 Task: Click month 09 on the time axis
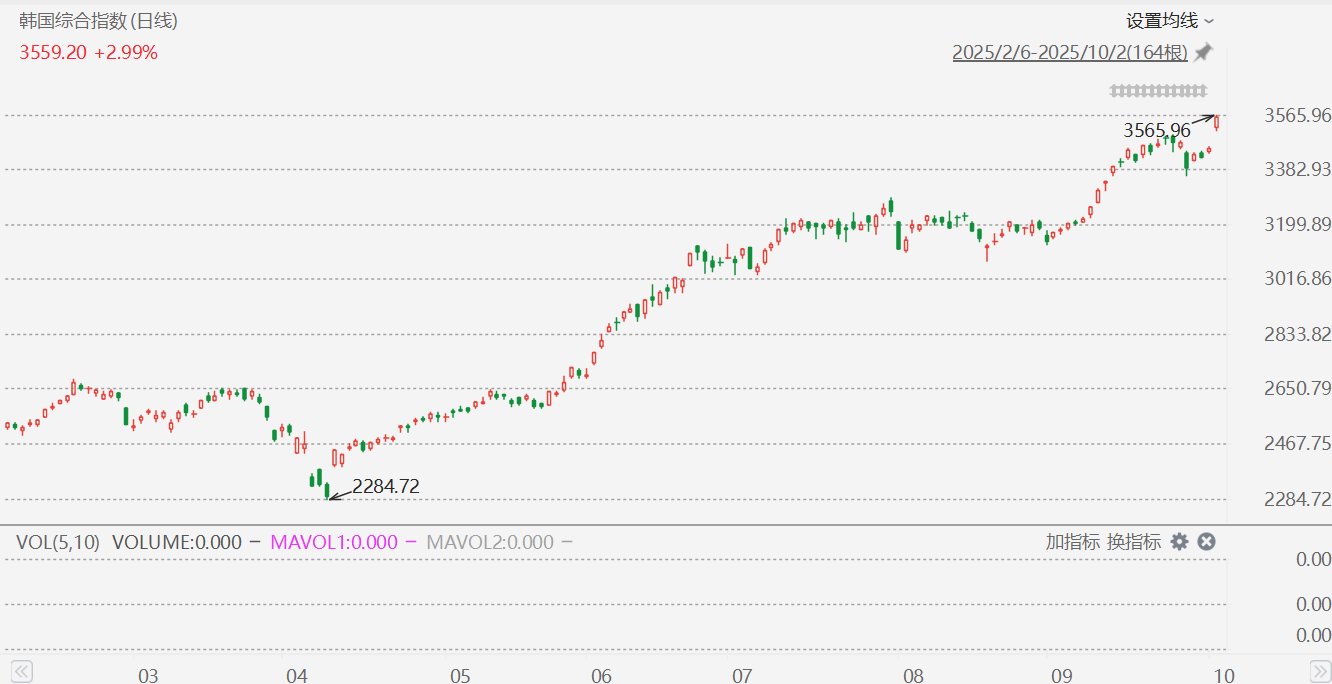coord(1062,675)
